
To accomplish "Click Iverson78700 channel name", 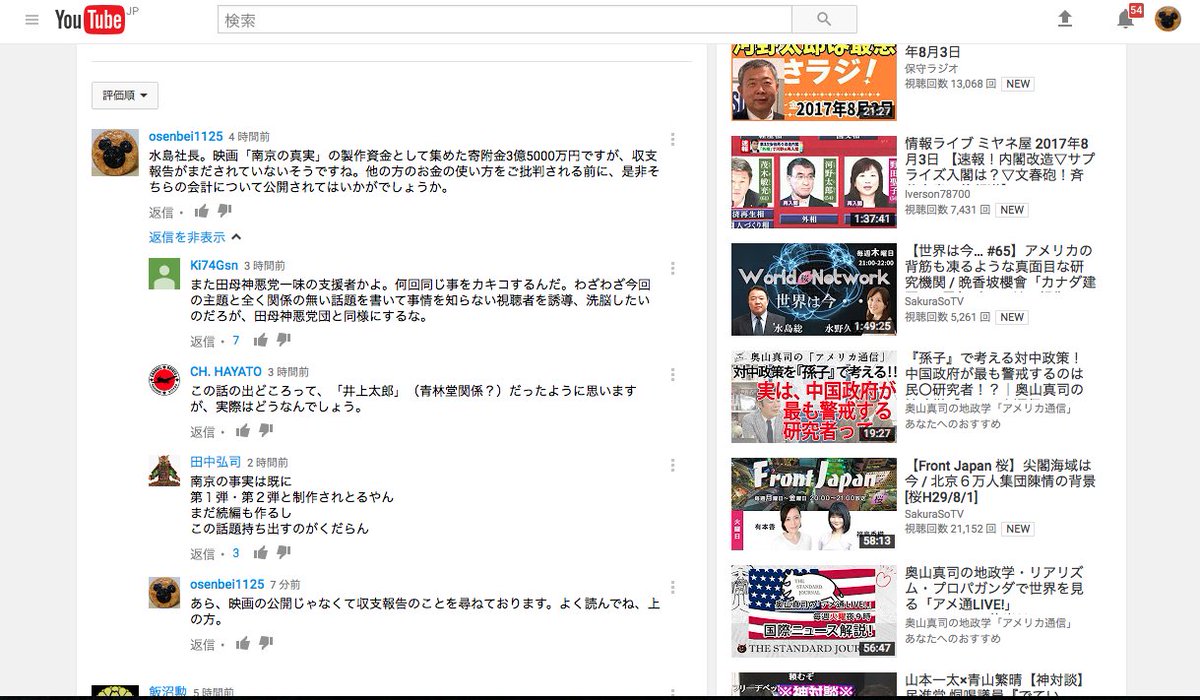I will [x=937, y=194].
